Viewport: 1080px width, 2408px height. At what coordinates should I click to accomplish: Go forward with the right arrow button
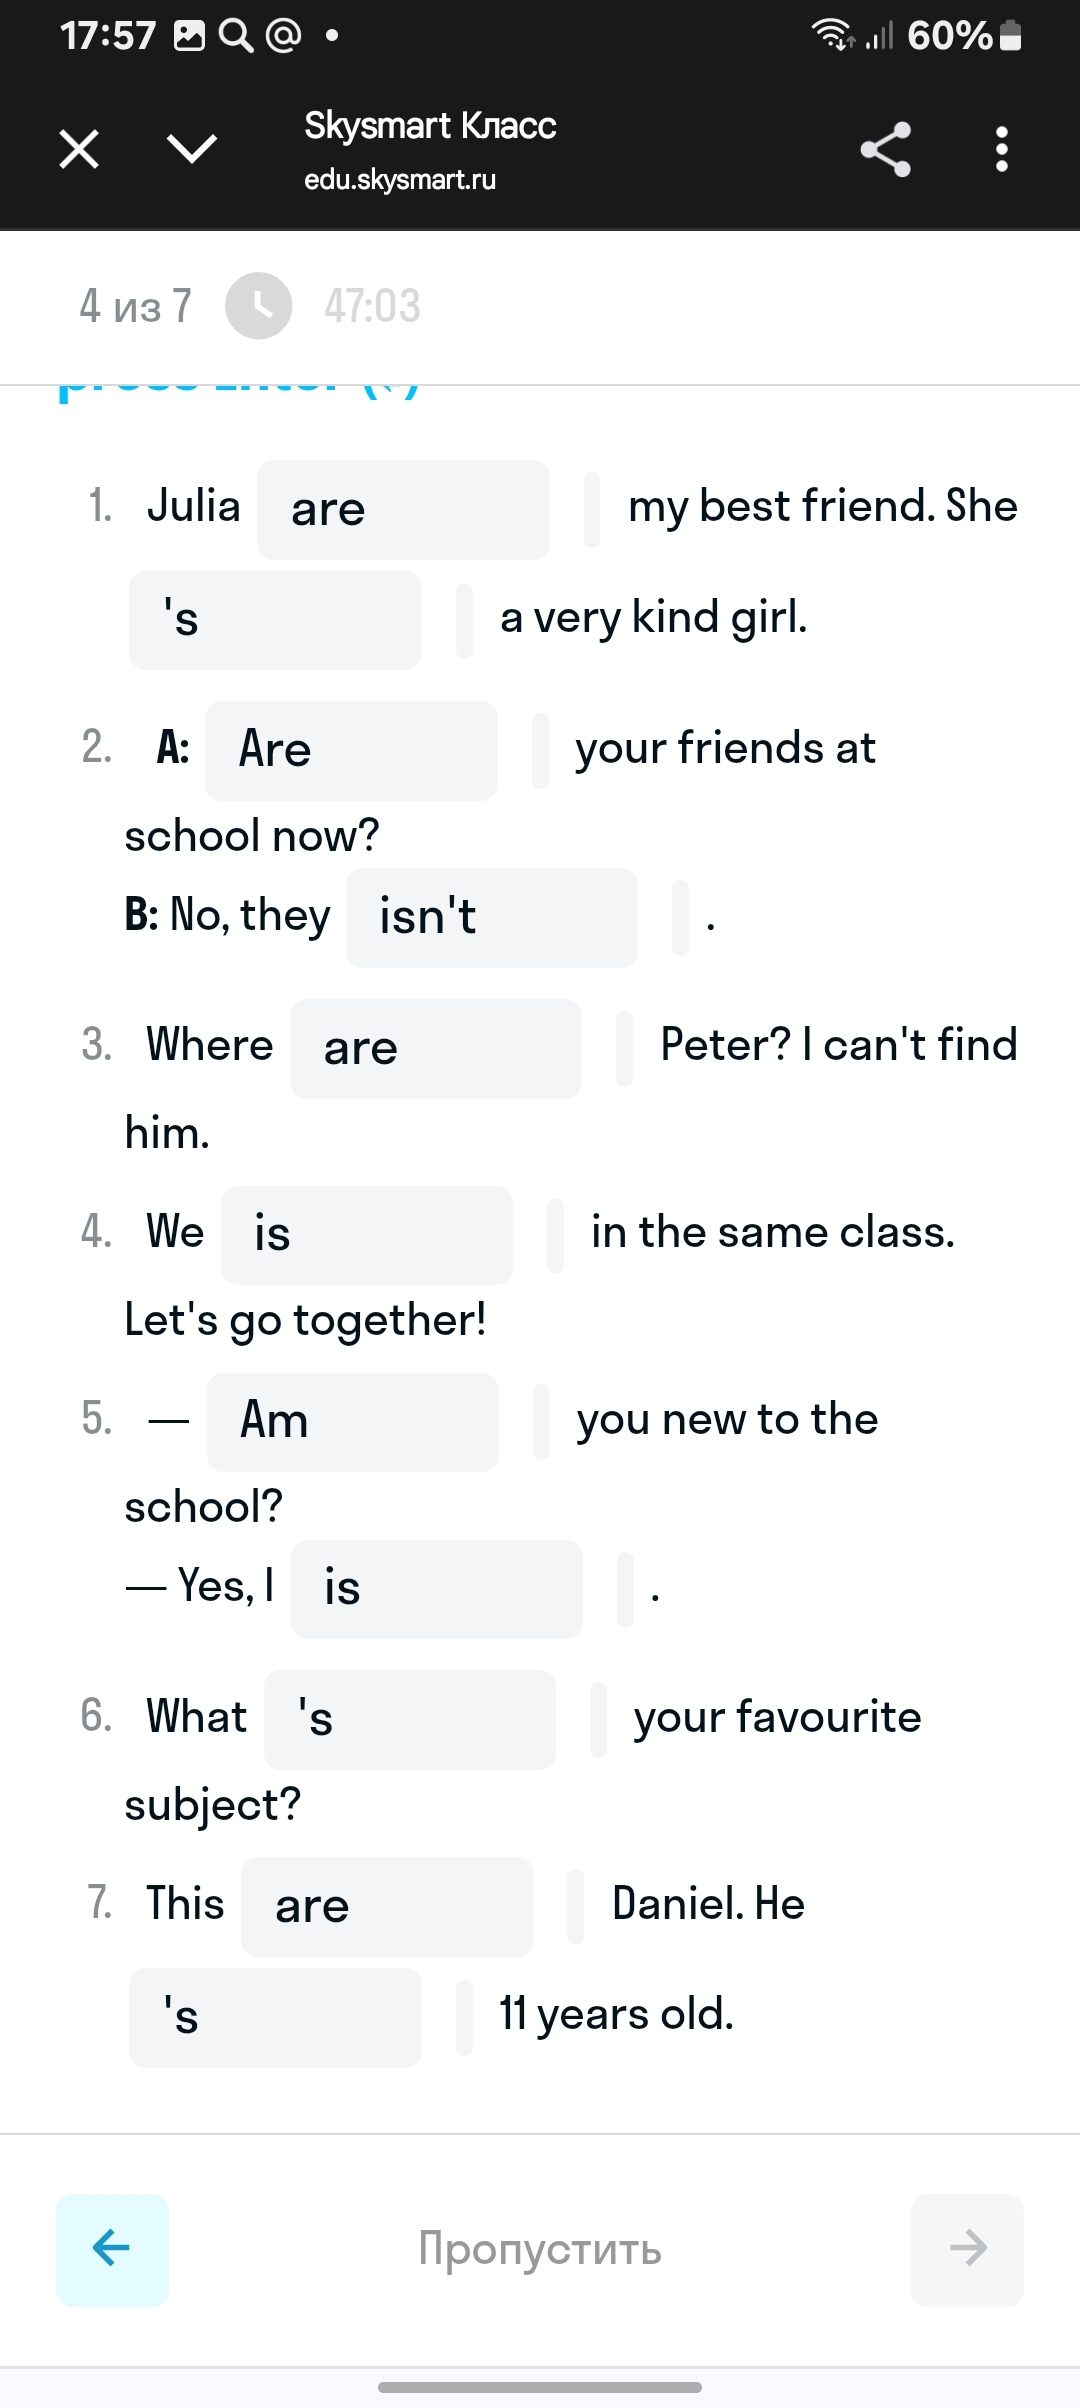967,2249
